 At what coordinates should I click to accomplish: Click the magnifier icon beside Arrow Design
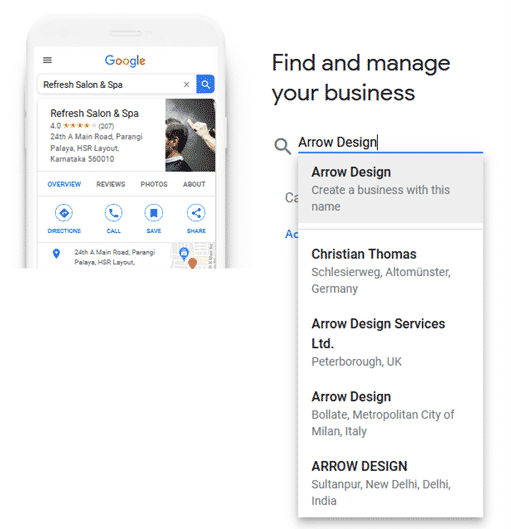click(282, 146)
